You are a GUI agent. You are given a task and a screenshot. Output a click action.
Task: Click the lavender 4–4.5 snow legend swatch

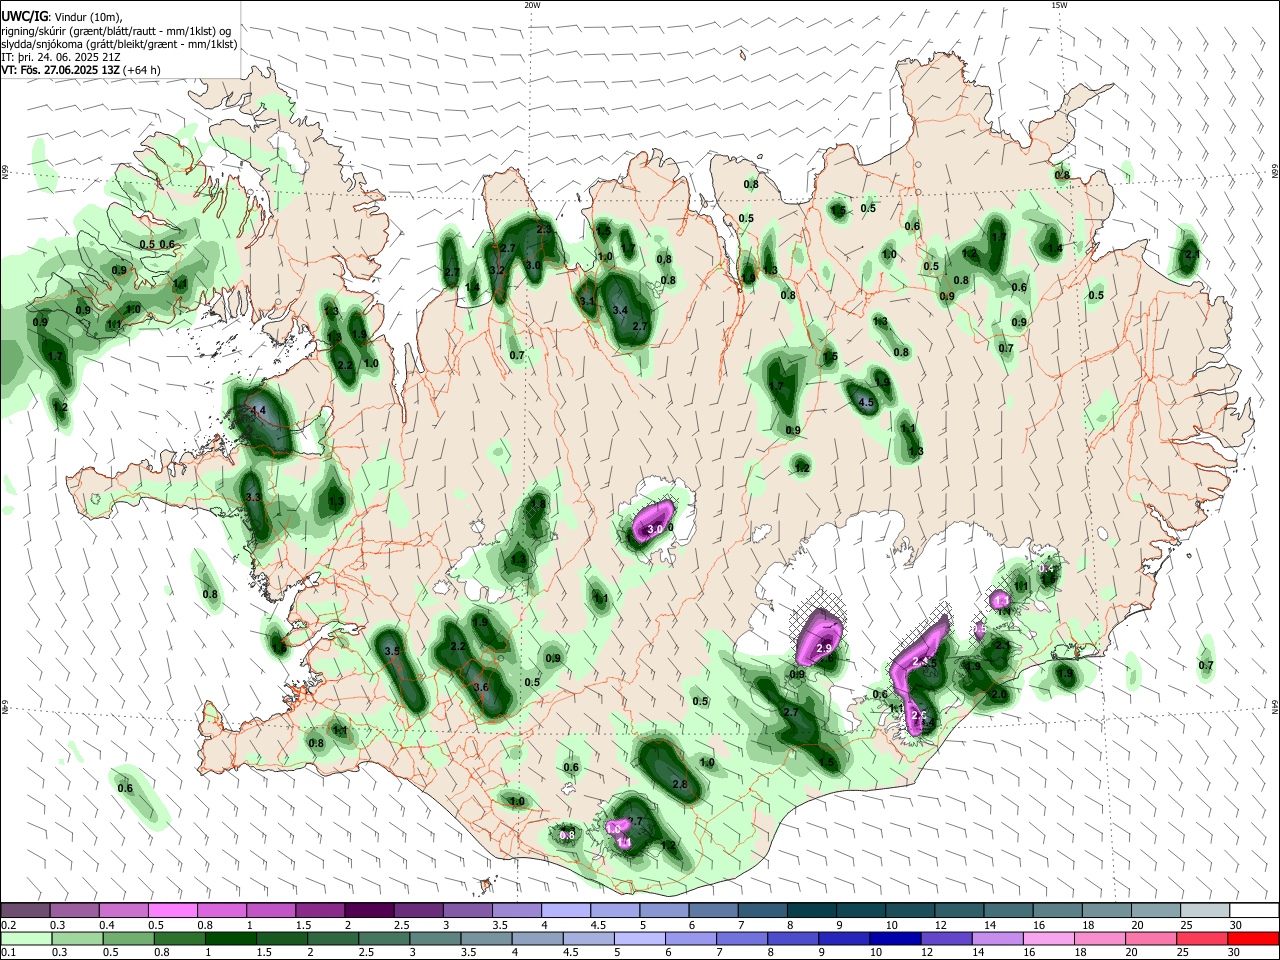(x=566, y=911)
